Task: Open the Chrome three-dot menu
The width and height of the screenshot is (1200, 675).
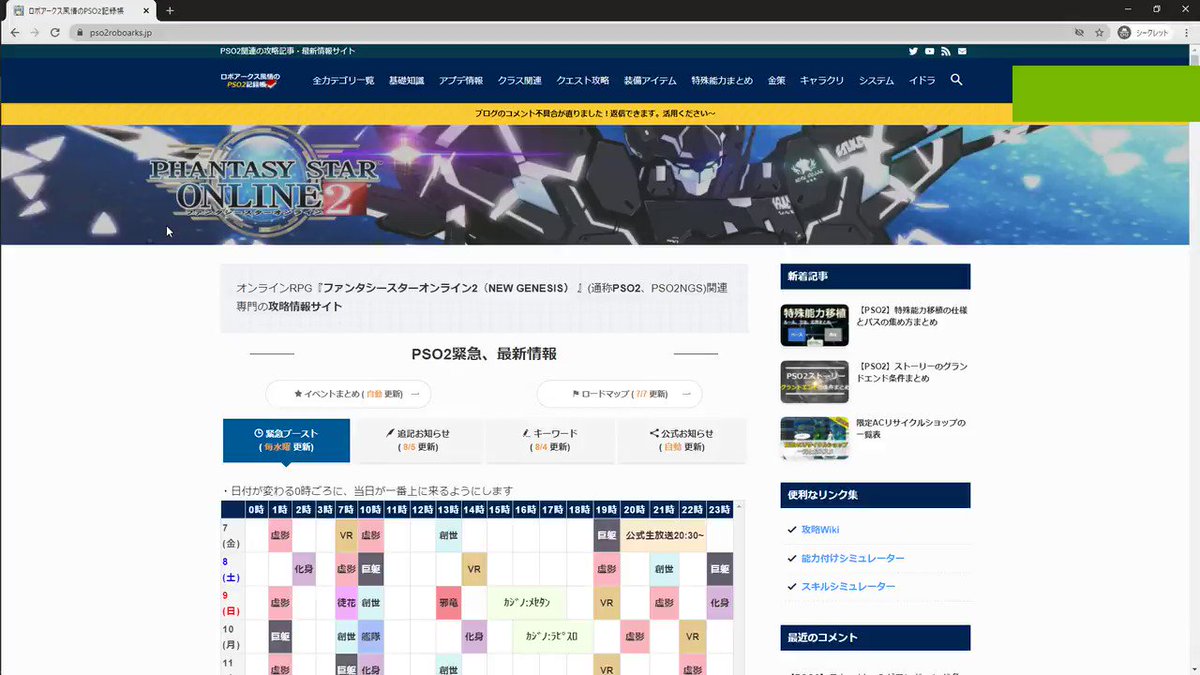Action: point(1185,32)
